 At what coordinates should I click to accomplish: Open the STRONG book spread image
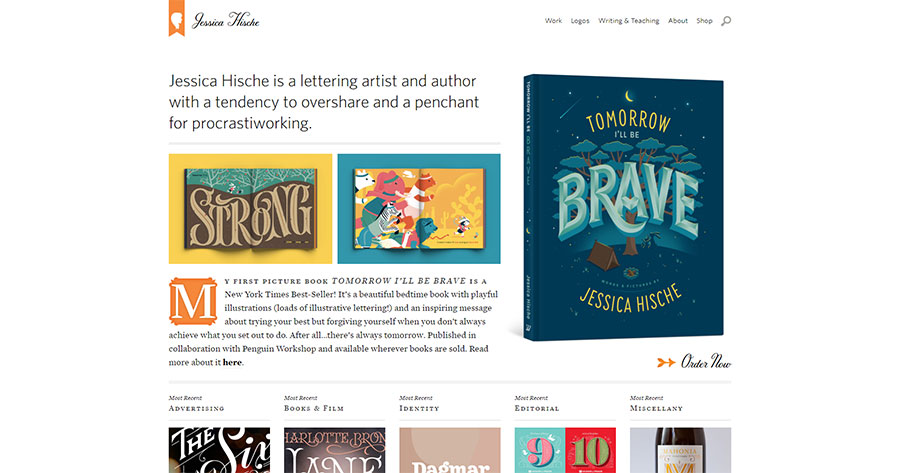coord(250,209)
